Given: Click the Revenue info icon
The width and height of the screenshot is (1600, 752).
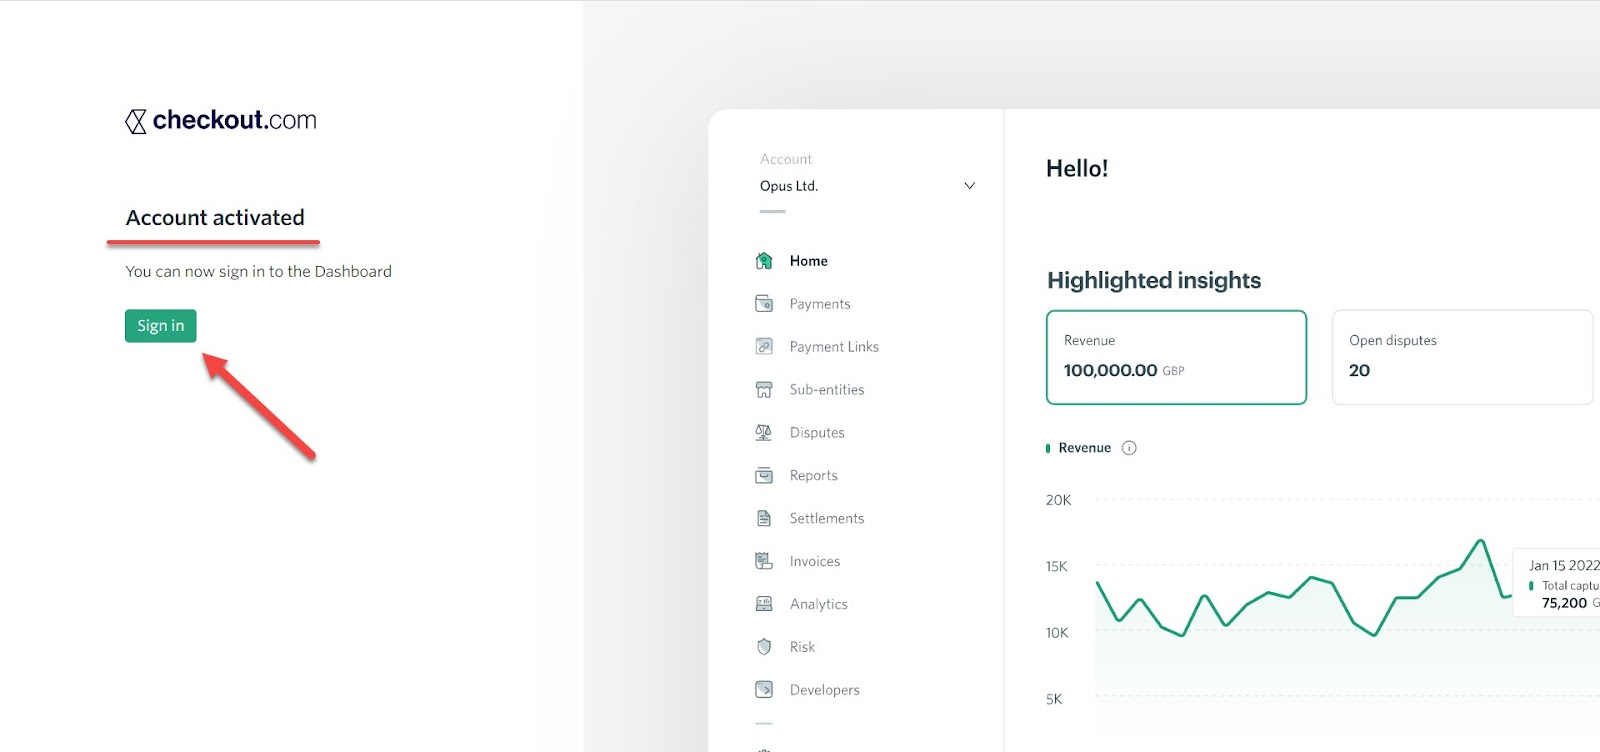Looking at the screenshot, I should (1129, 448).
